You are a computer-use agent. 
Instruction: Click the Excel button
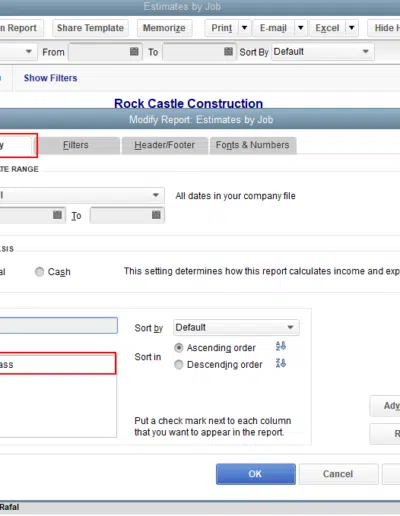pos(328,28)
